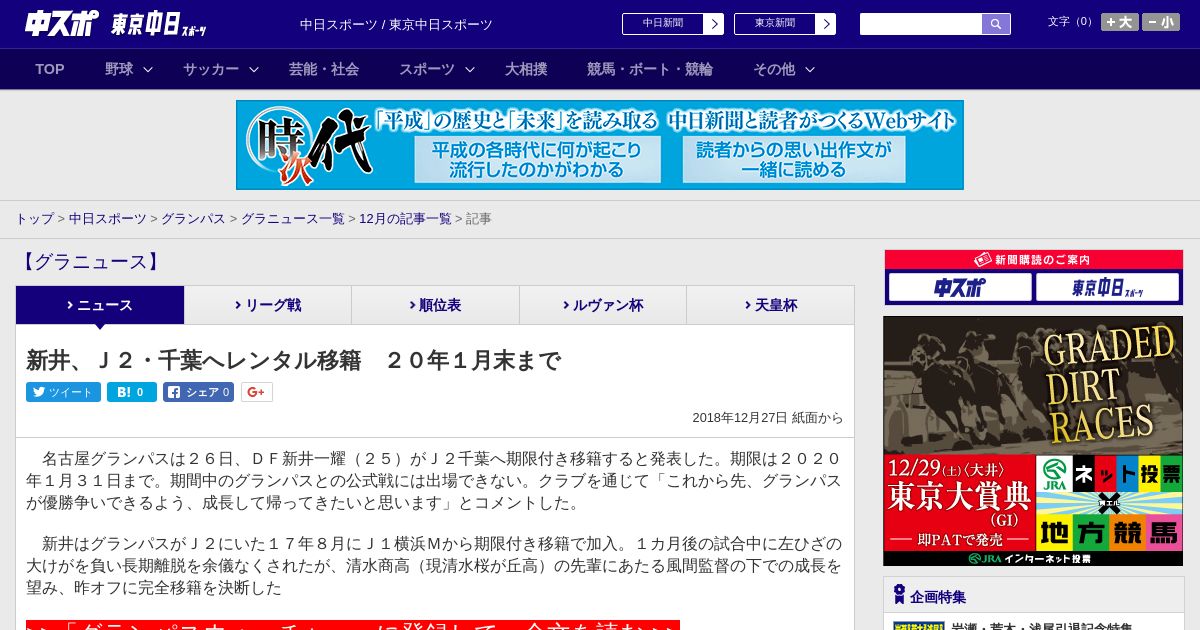Click the 新聞購読のご案内 header

tap(1033, 260)
